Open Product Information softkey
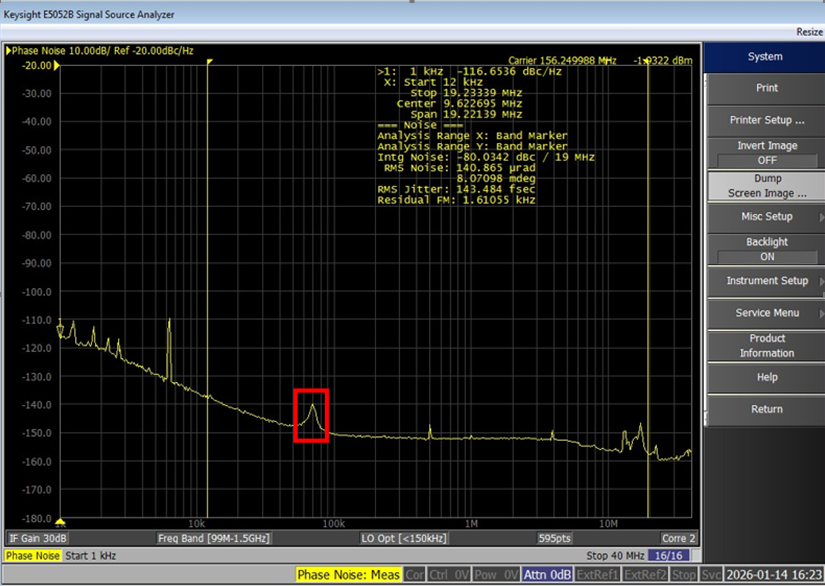The image size is (825, 586). [x=766, y=346]
